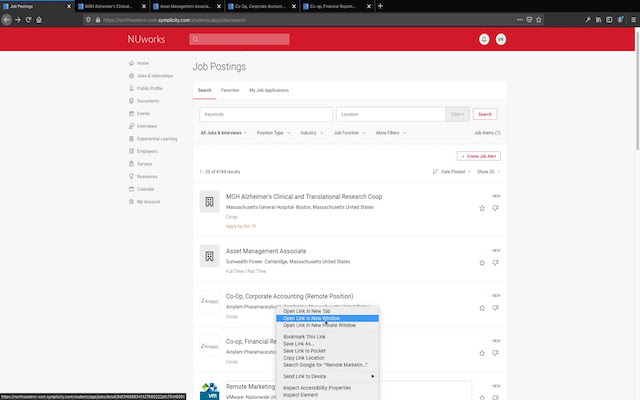The height and width of the screenshot is (400, 640).
Task: Bookmark this page with the star icon
Action: pos(539,20)
